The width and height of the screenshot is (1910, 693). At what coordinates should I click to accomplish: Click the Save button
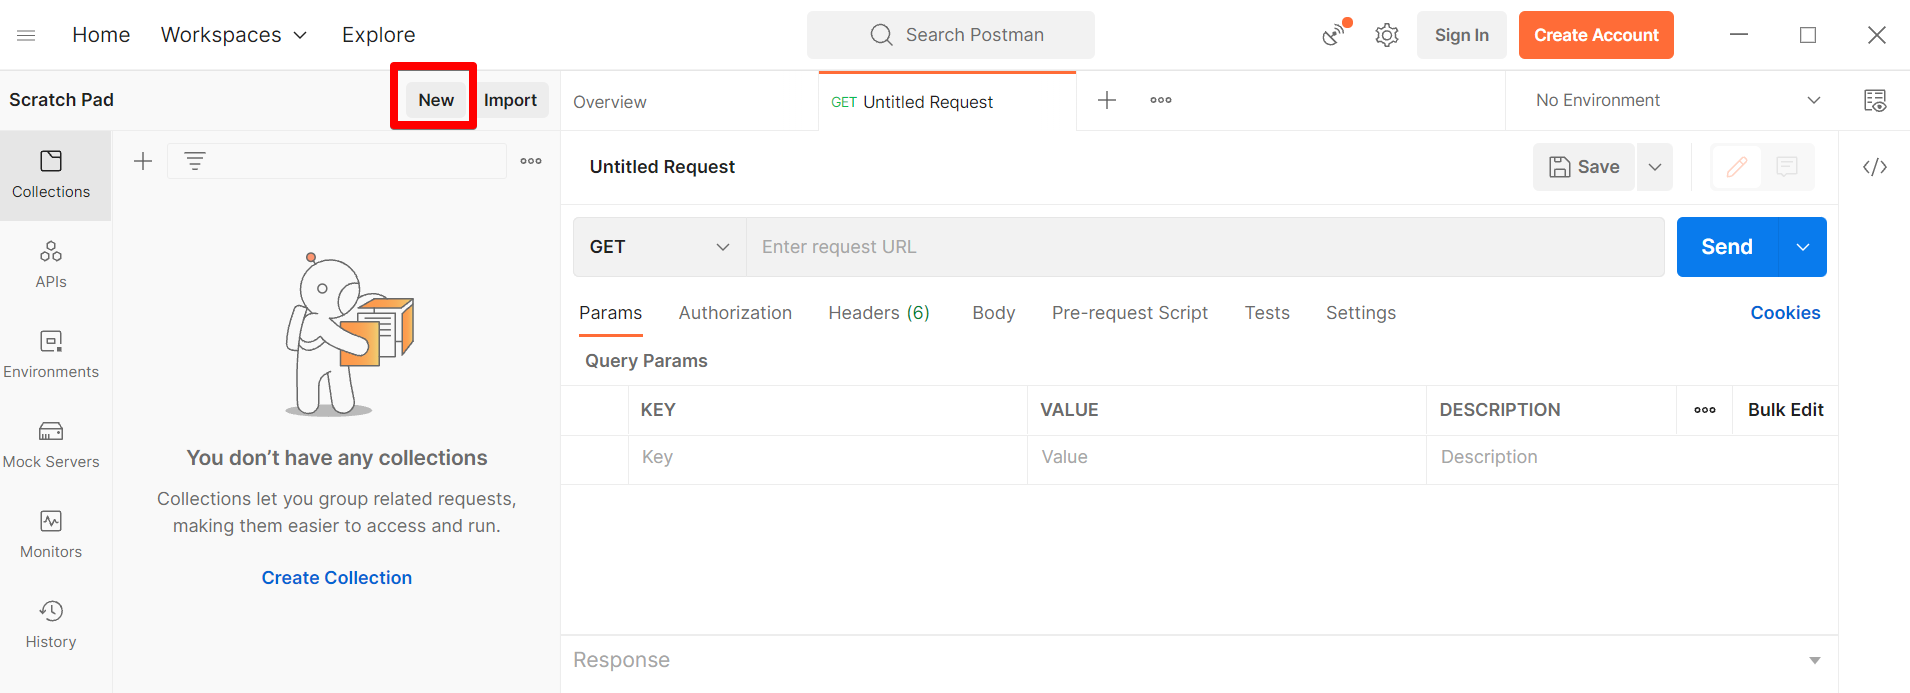[x=1584, y=167]
